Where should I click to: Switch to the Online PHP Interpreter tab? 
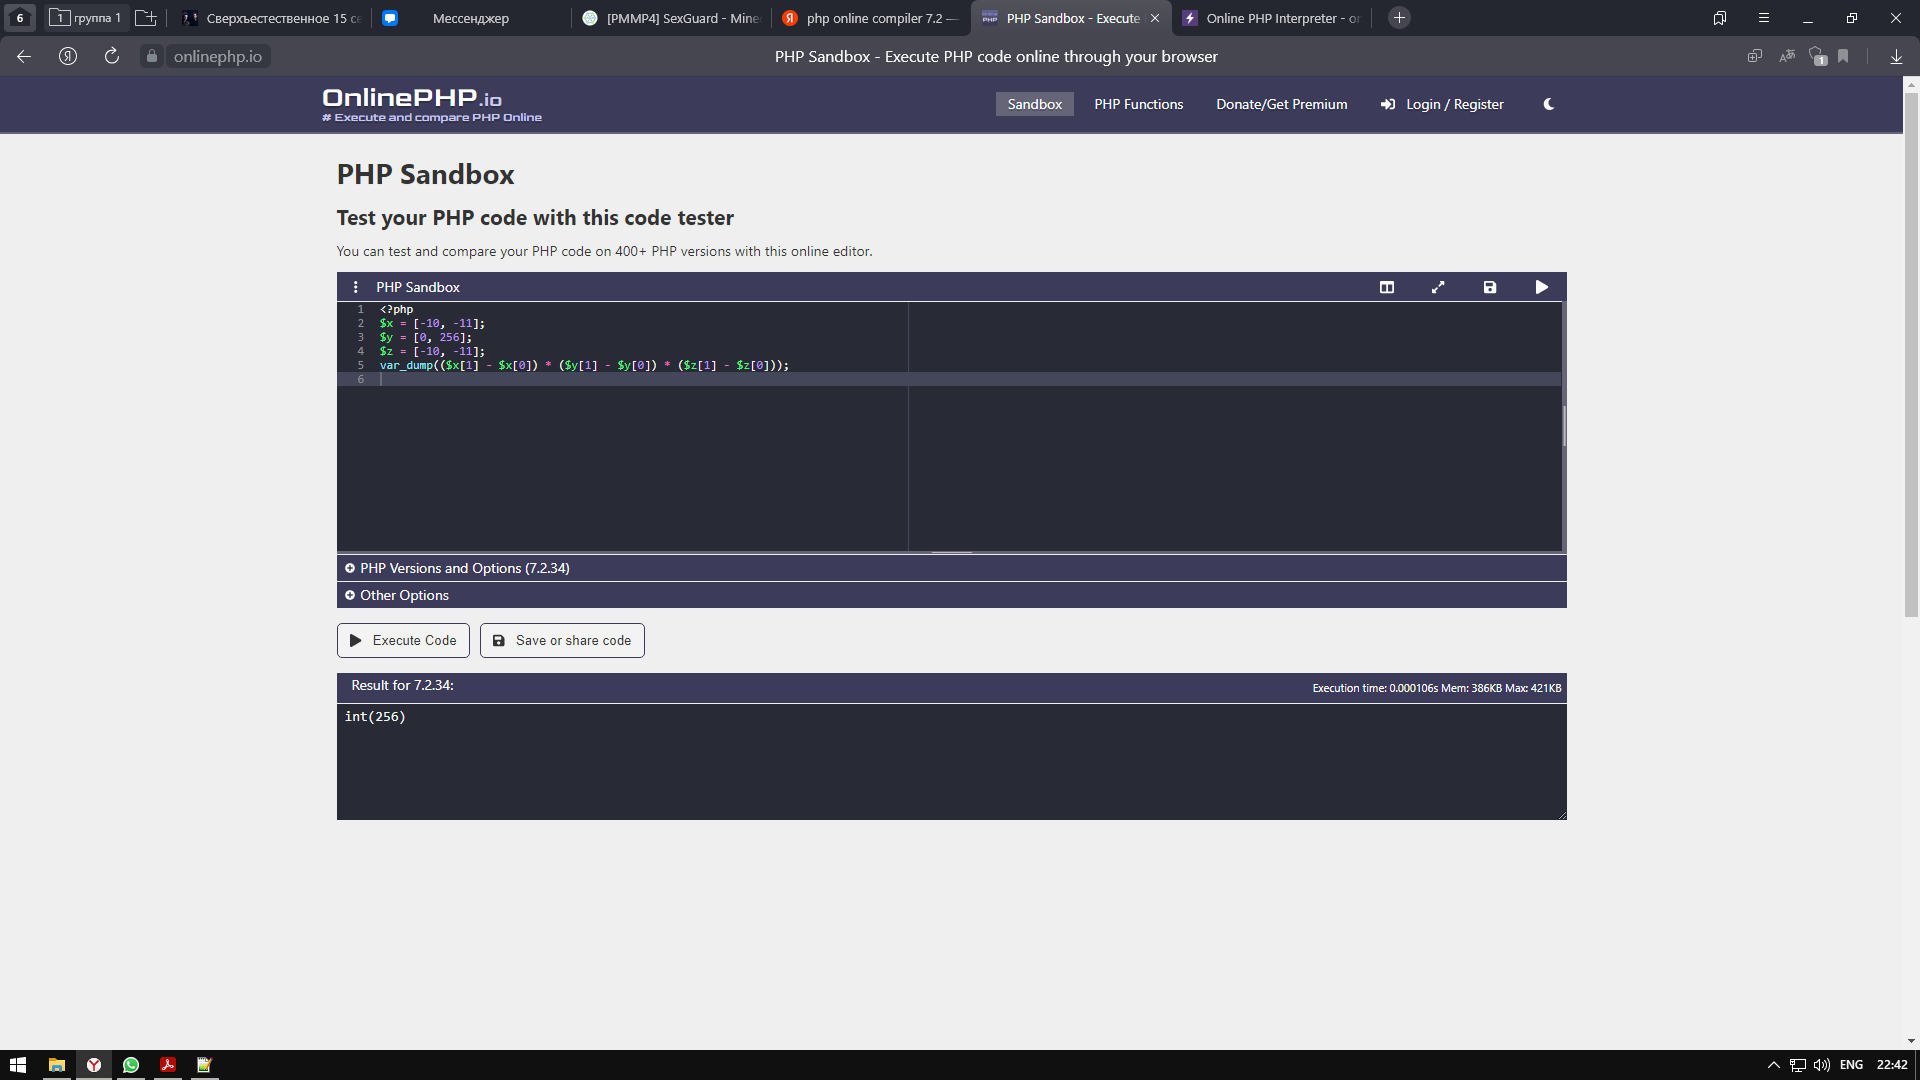point(1272,18)
